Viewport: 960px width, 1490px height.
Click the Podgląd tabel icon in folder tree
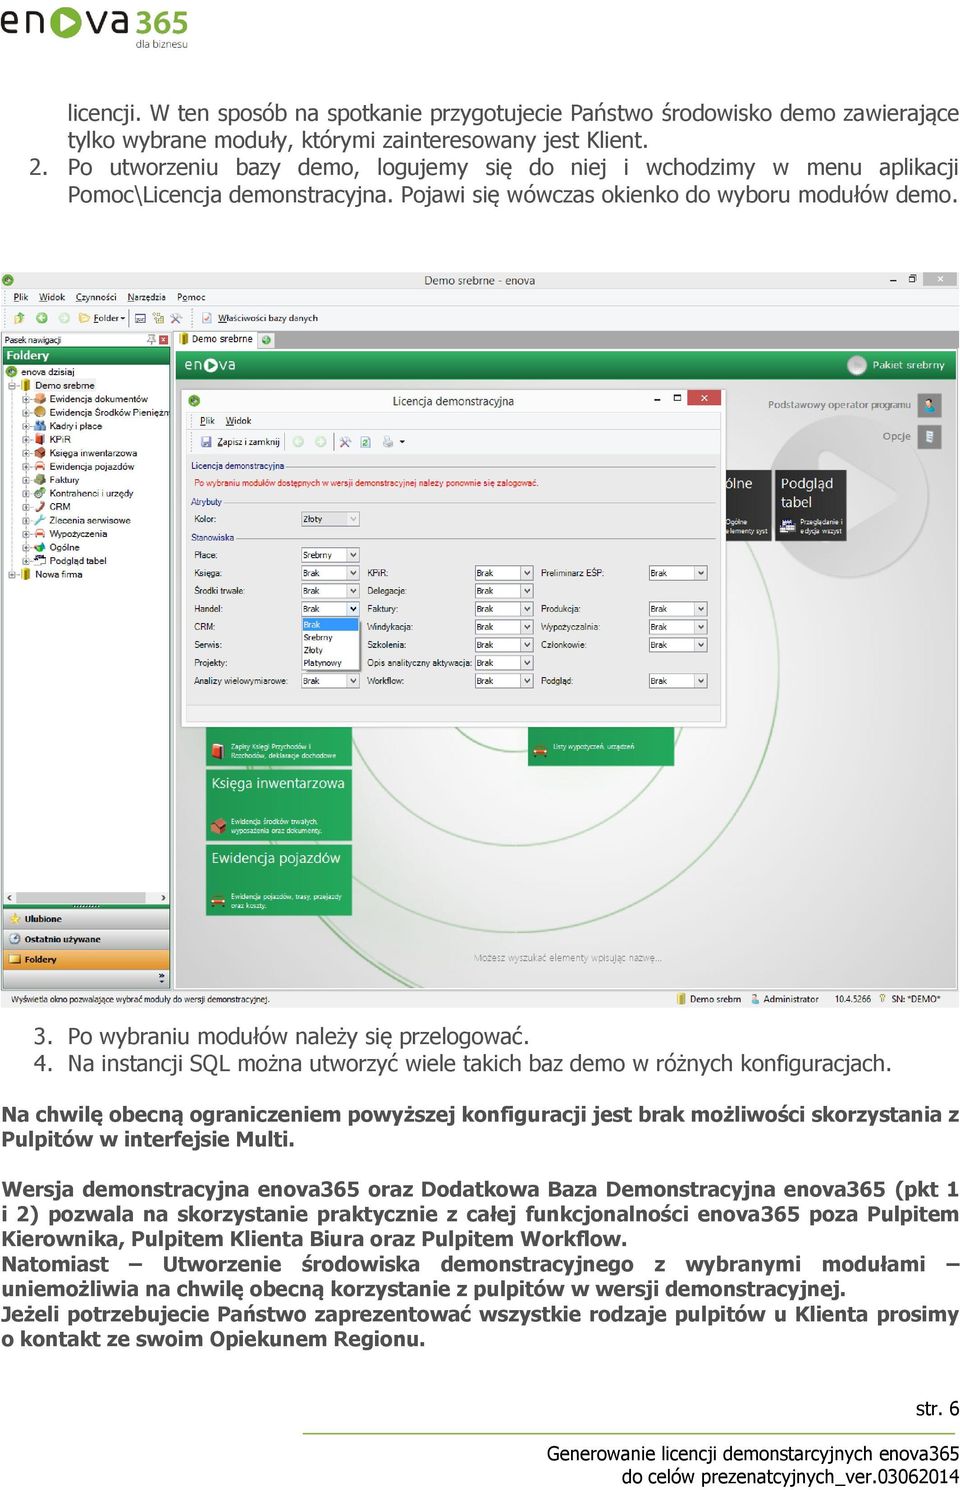(40, 561)
